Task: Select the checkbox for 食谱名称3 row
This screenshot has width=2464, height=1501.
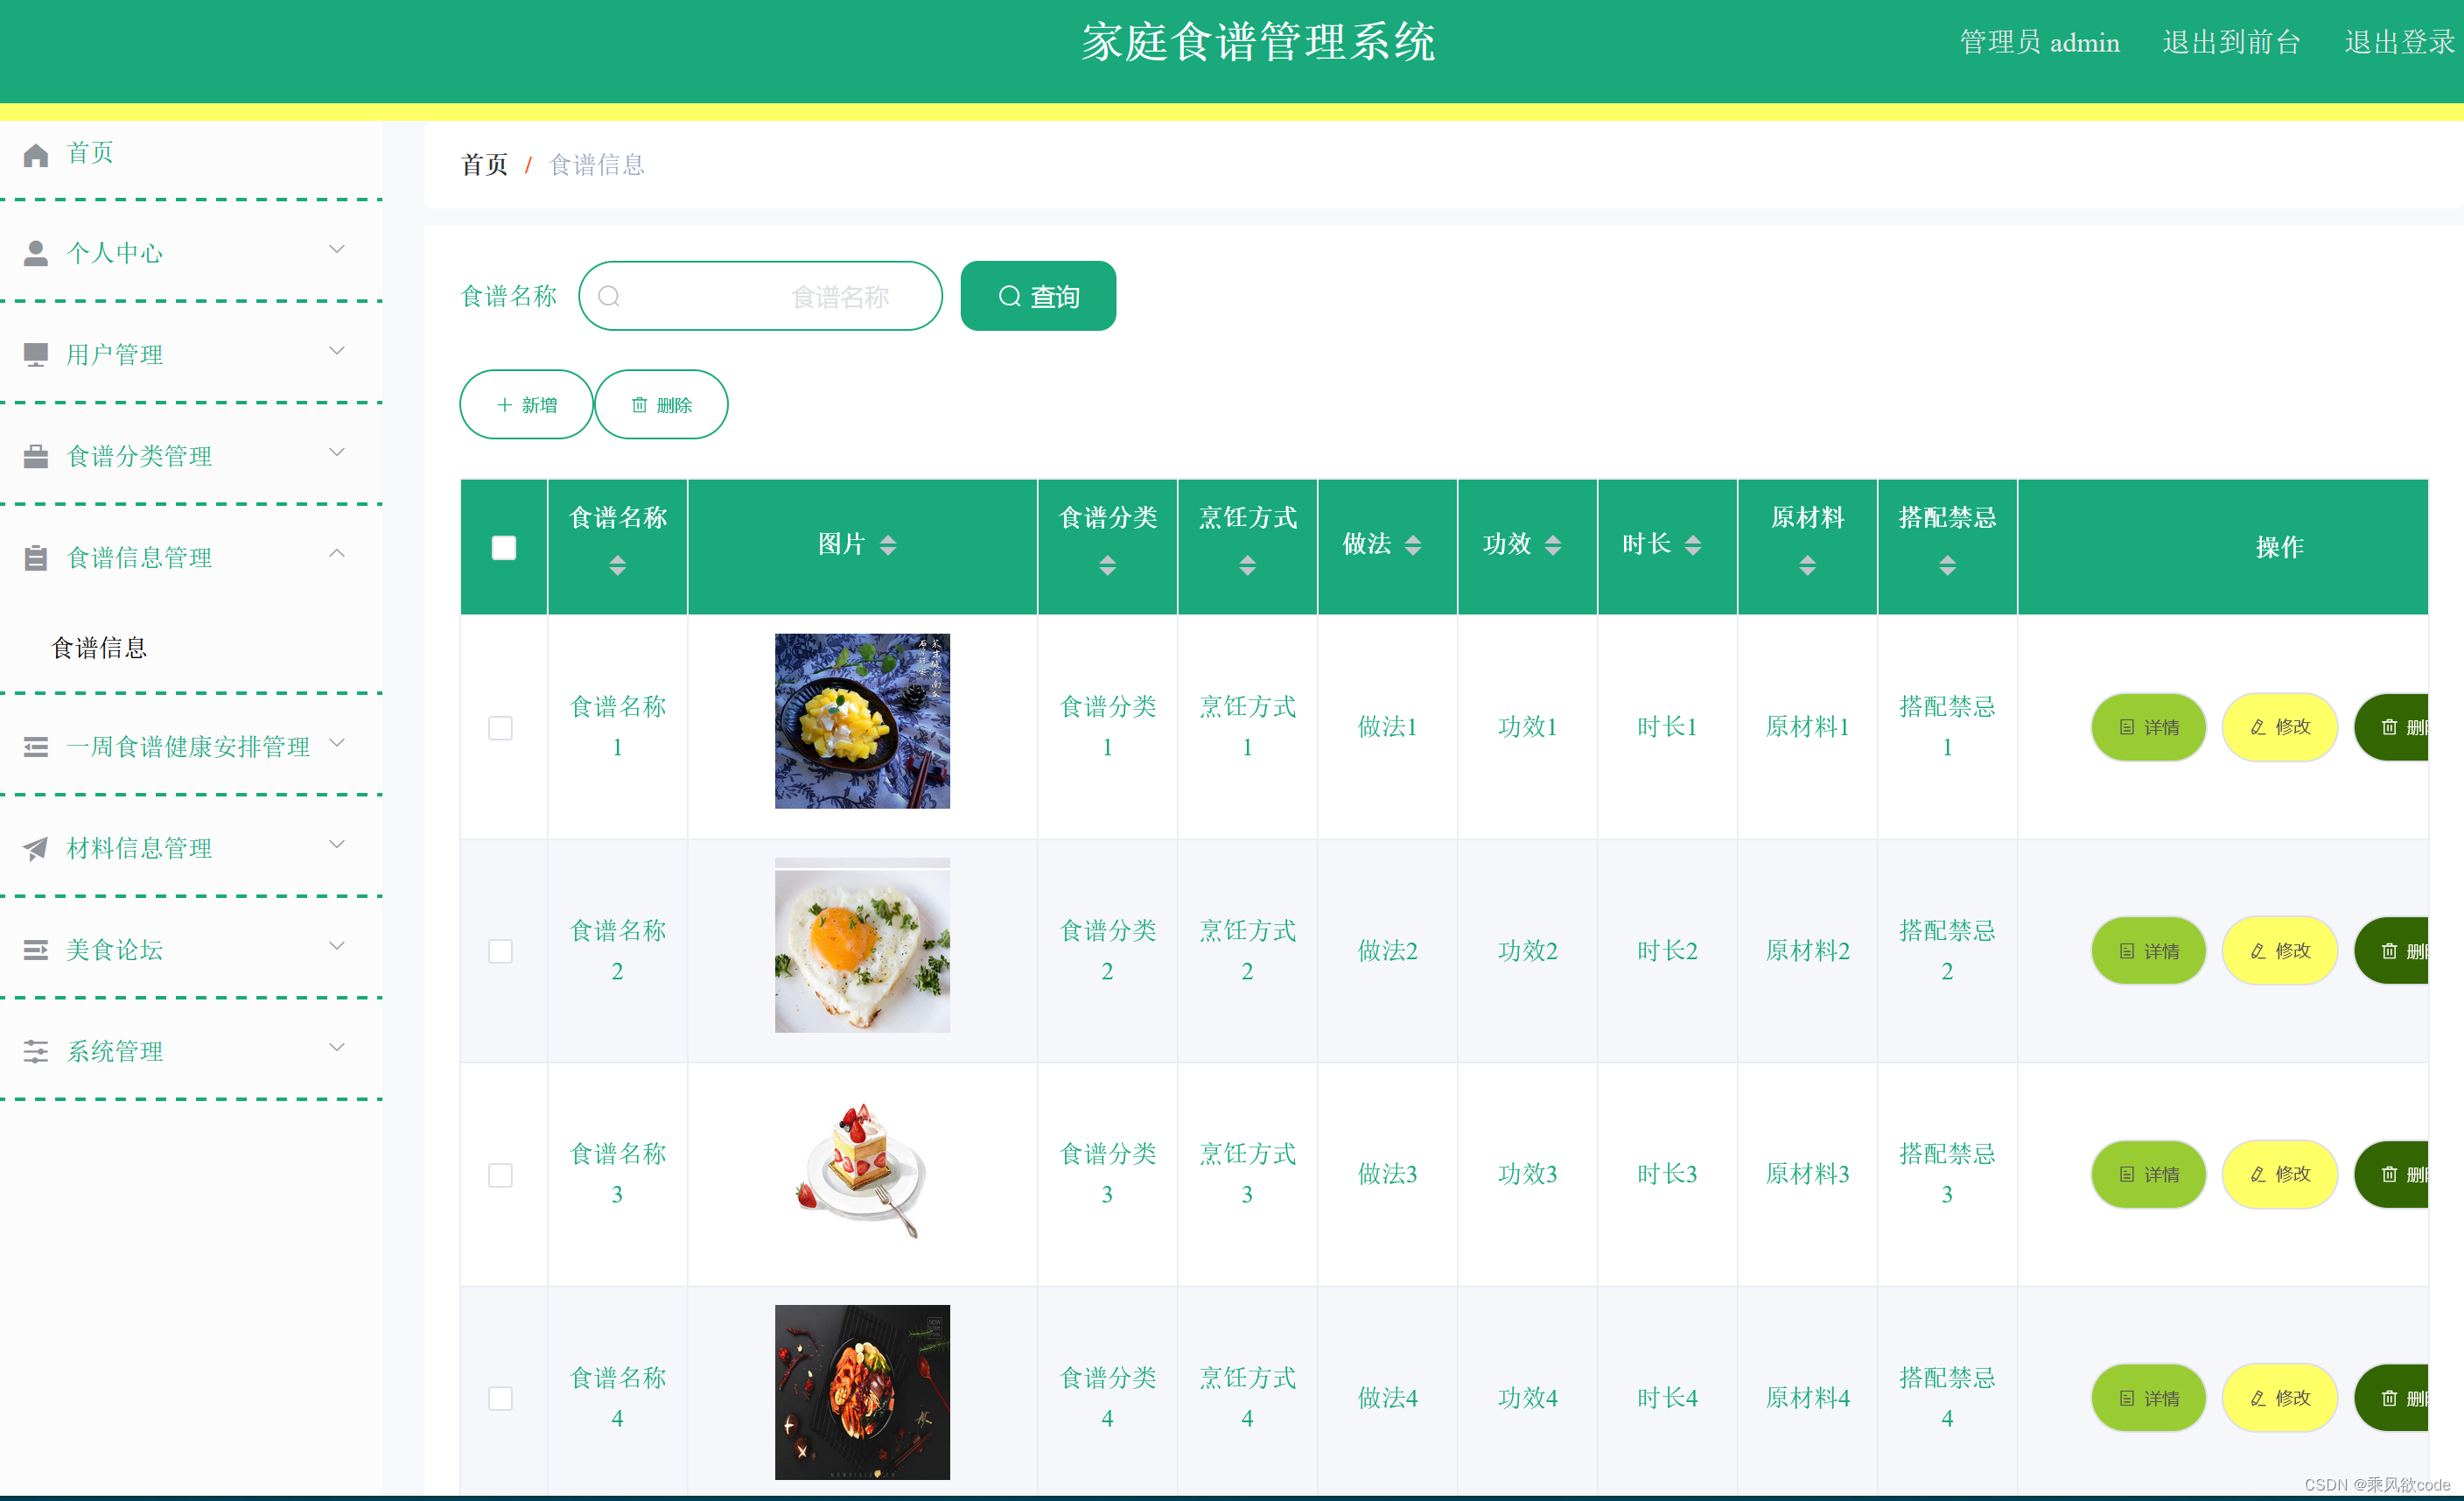Action: [501, 1175]
